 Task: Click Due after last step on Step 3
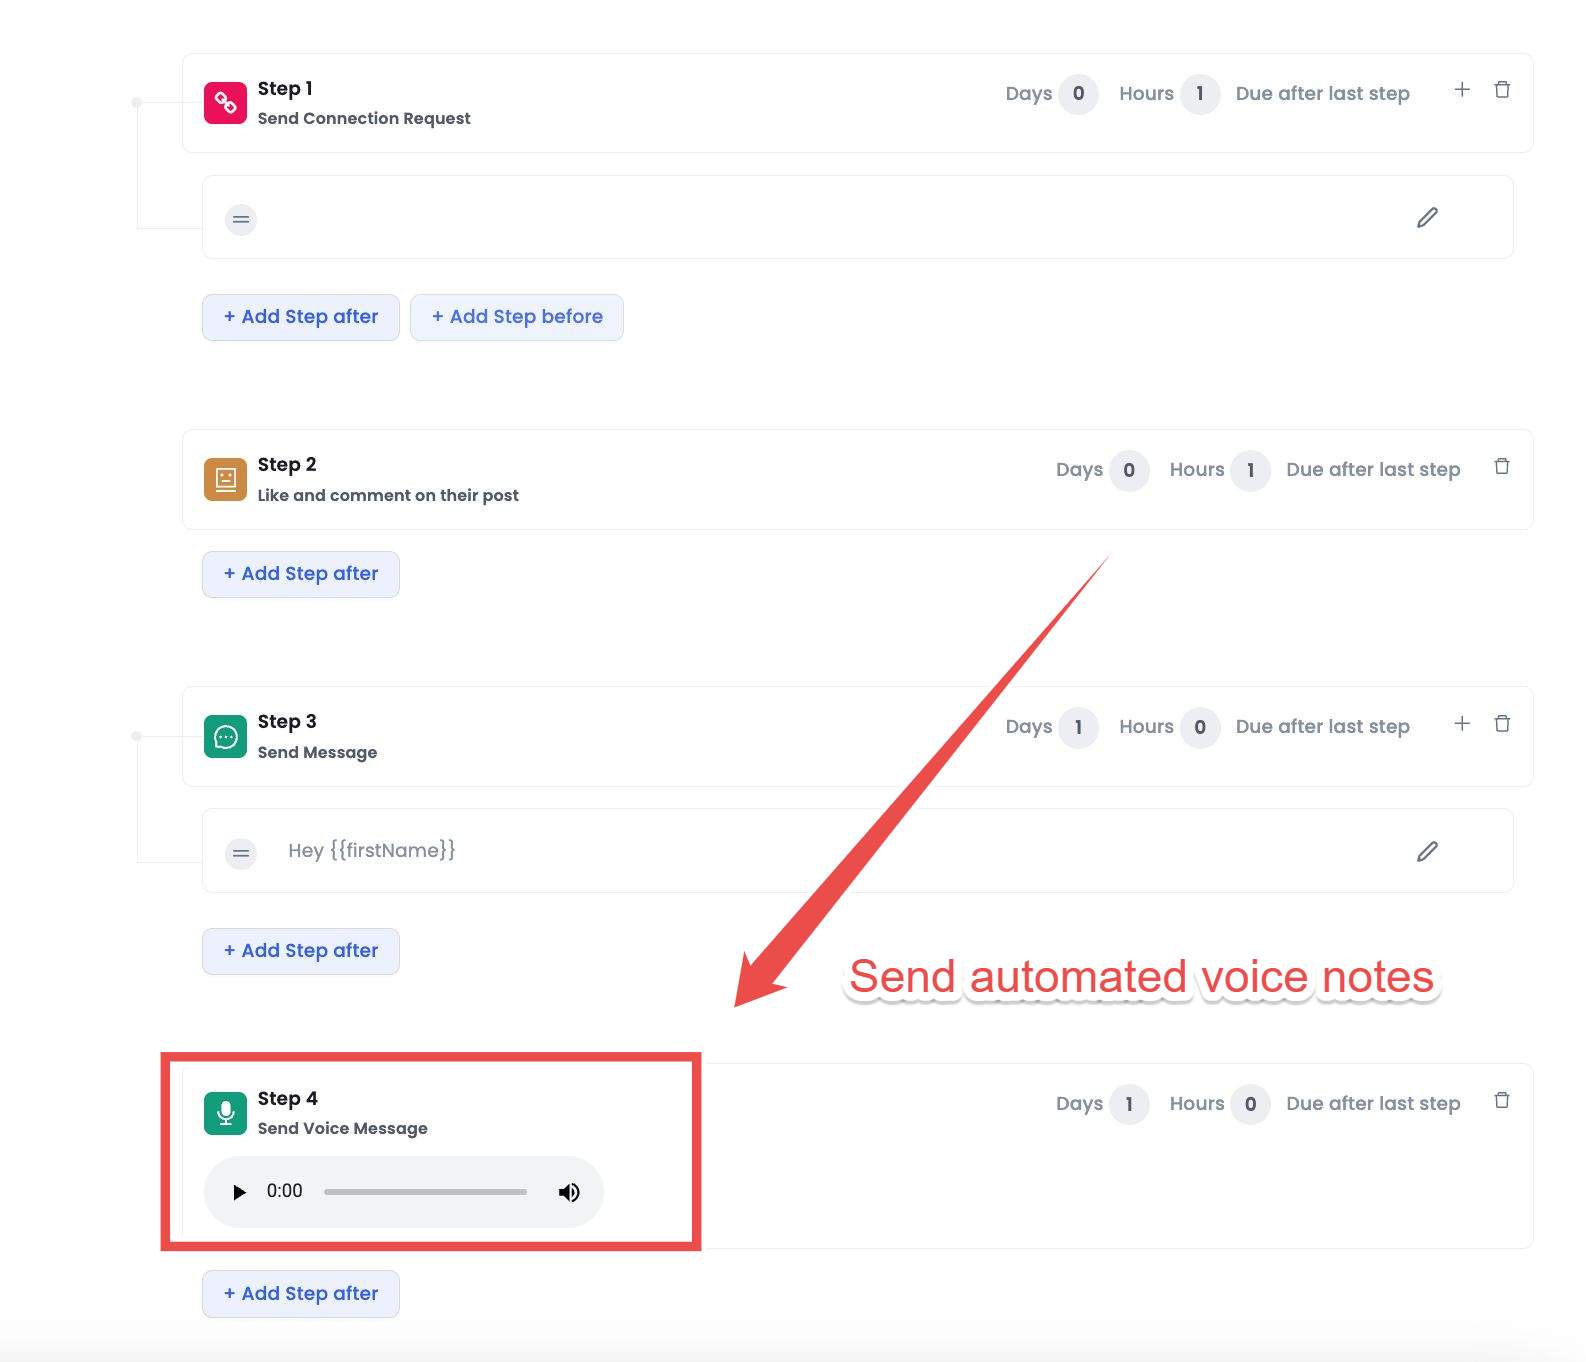point(1323,727)
